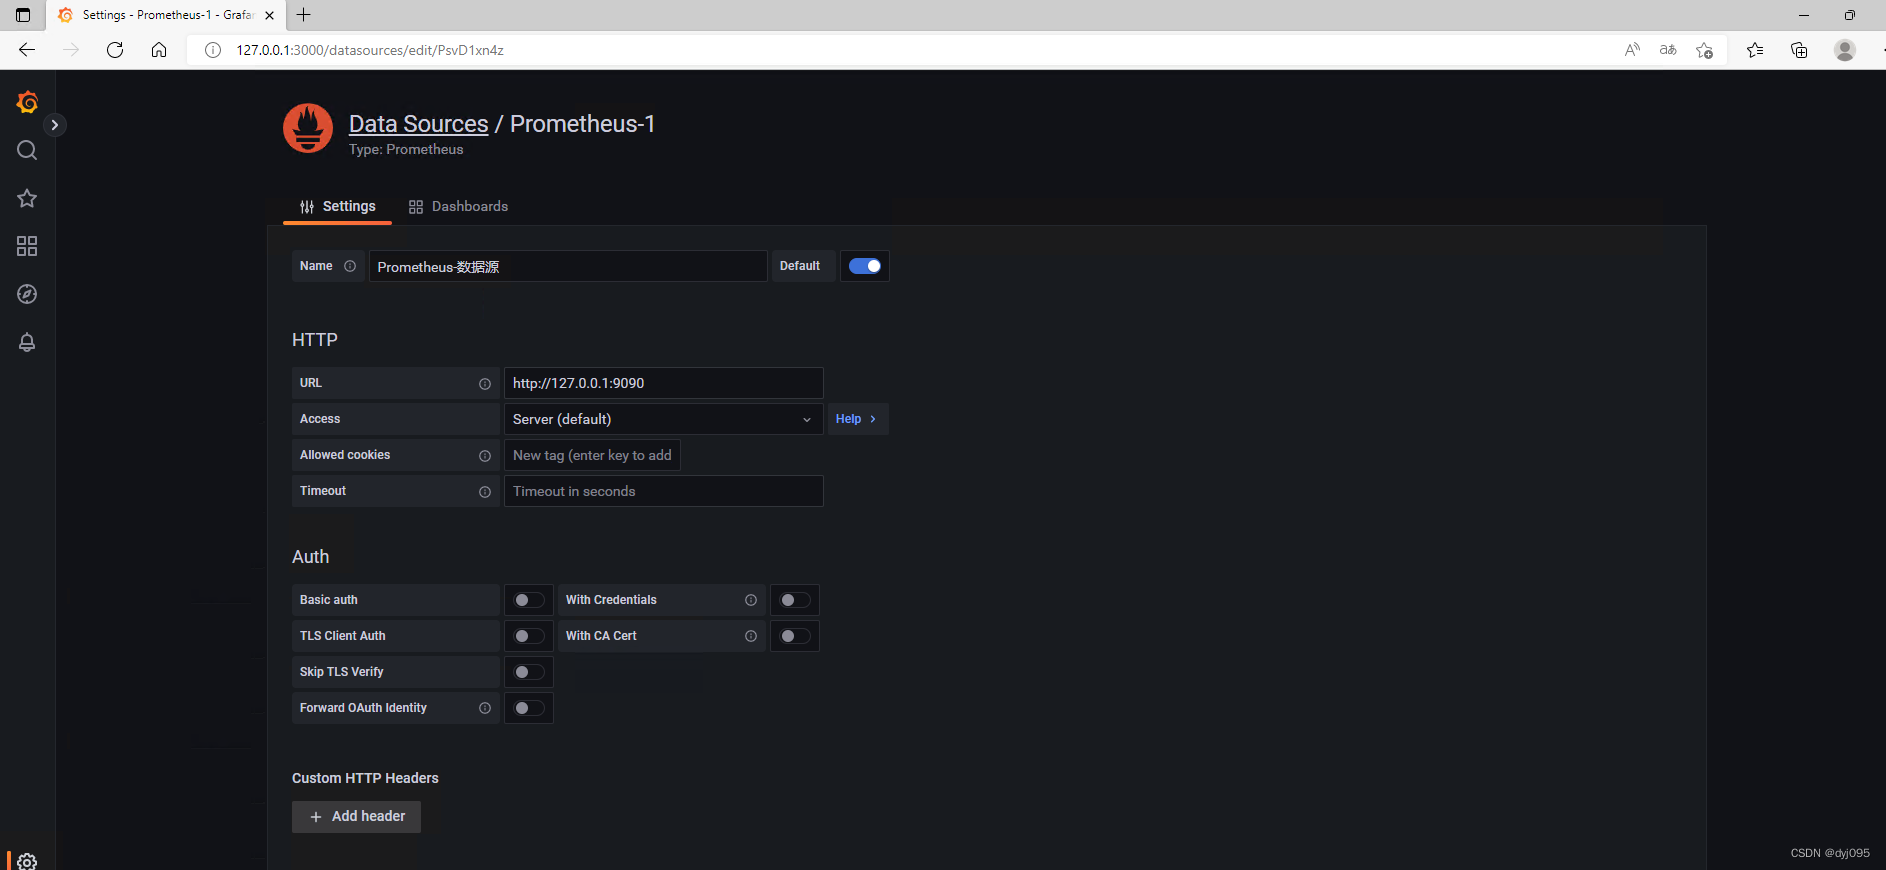1886x870 pixels.
Task: Click the Name info icon
Action: coord(350,266)
